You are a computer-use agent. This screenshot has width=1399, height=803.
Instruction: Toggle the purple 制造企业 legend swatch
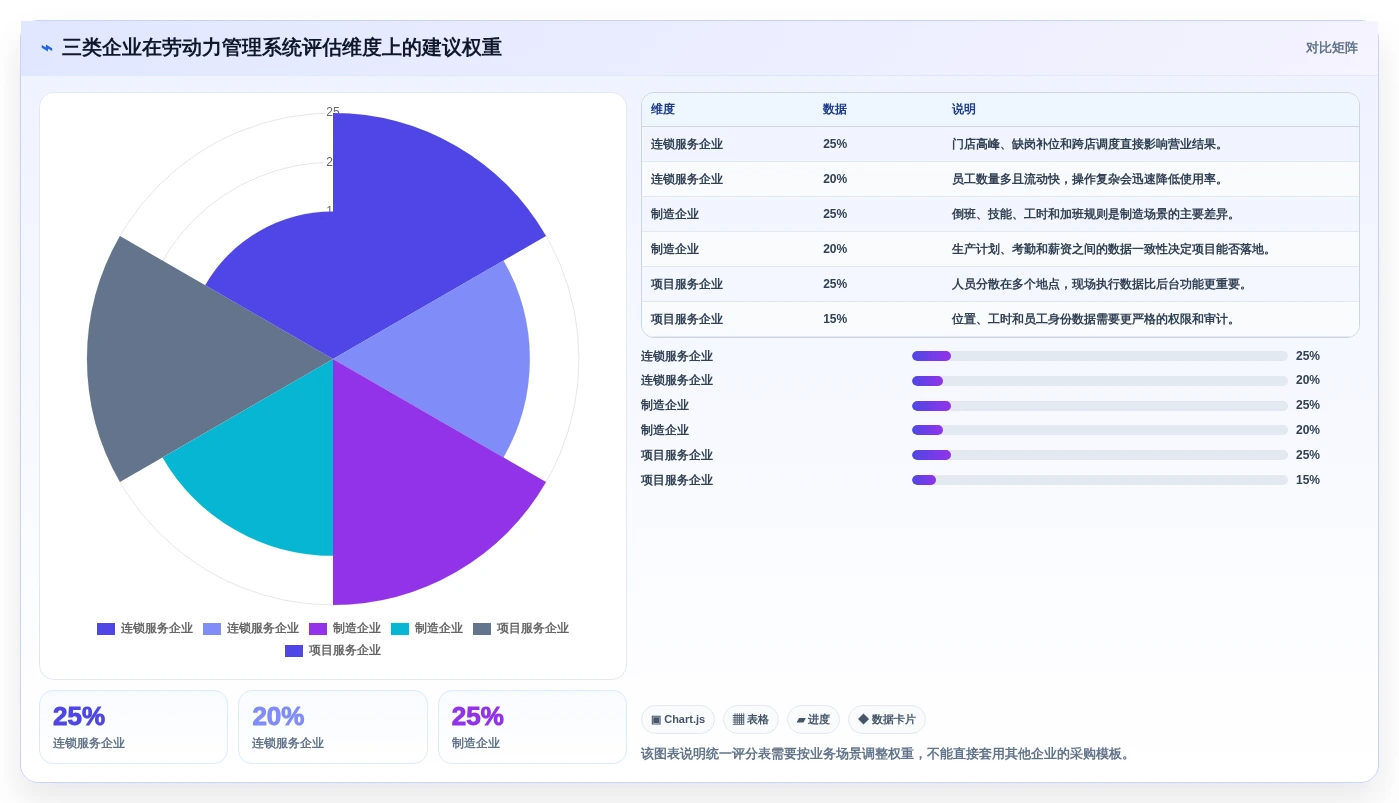[x=318, y=629]
